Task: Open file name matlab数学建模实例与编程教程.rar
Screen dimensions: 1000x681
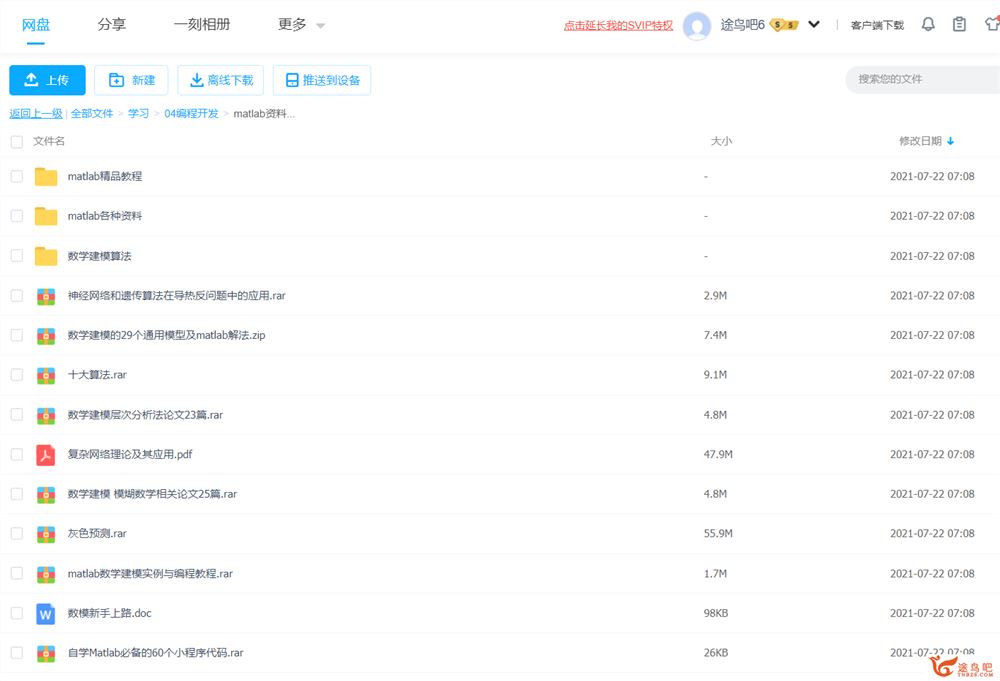Action: (151, 574)
